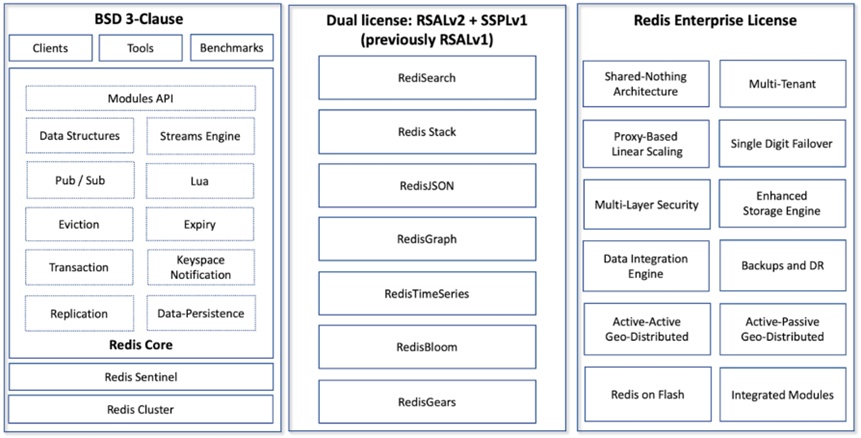Click the RedisGears module box
The image size is (861, 438).
[x=427, y=401]
